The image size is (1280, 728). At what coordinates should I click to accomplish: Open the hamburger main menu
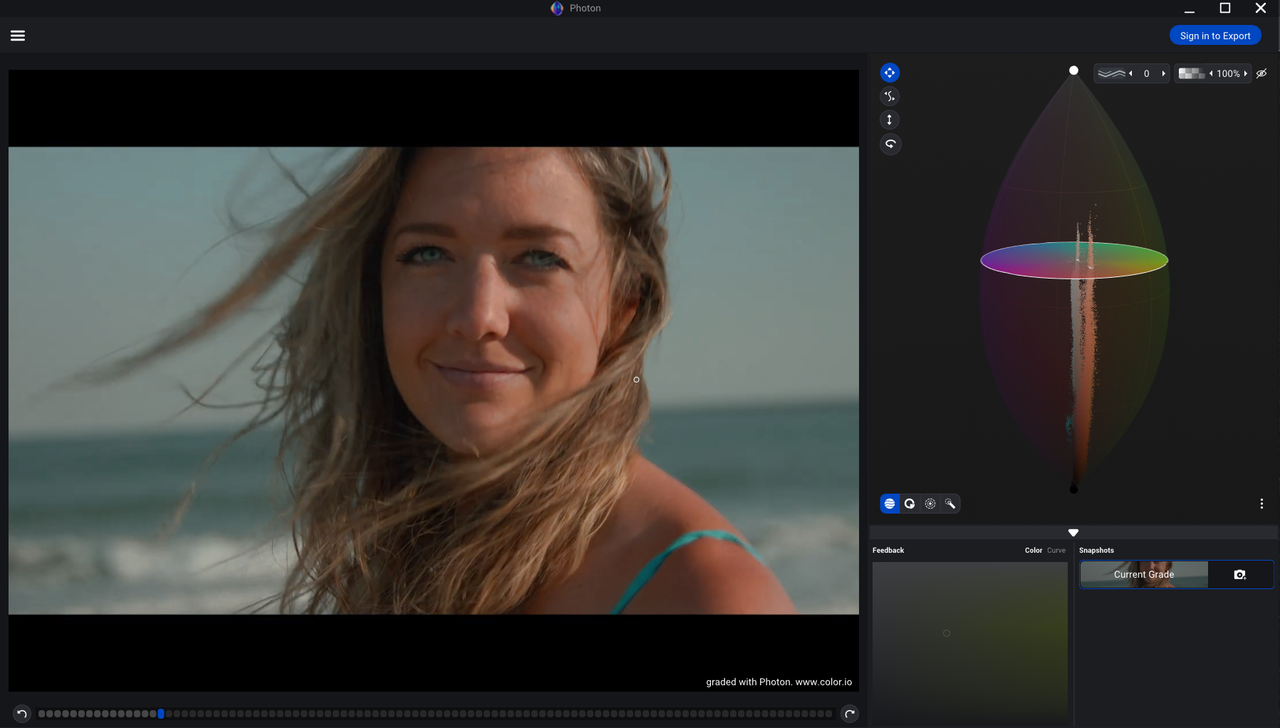[17, 36]
